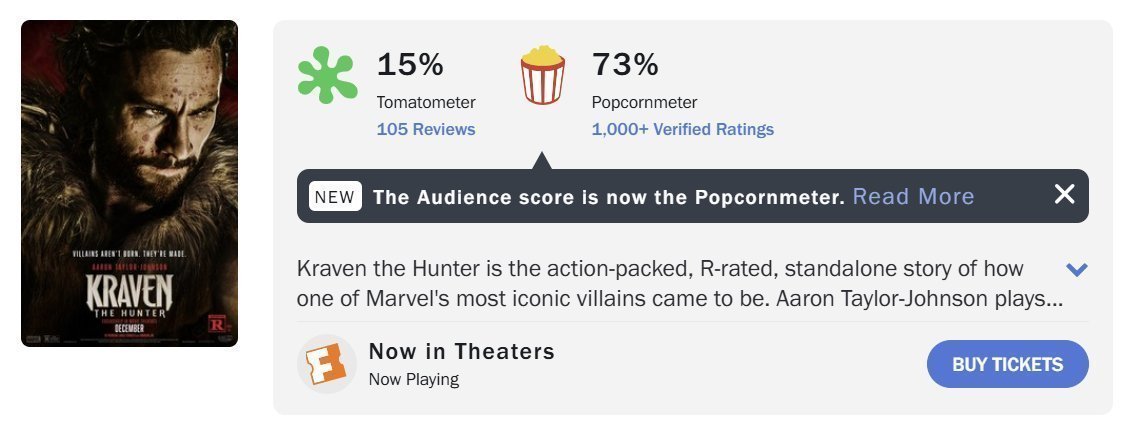Screen dimensions: 1147x433
Task: Open the Kraven the Hunter poster image
Action: click(129, 184)
